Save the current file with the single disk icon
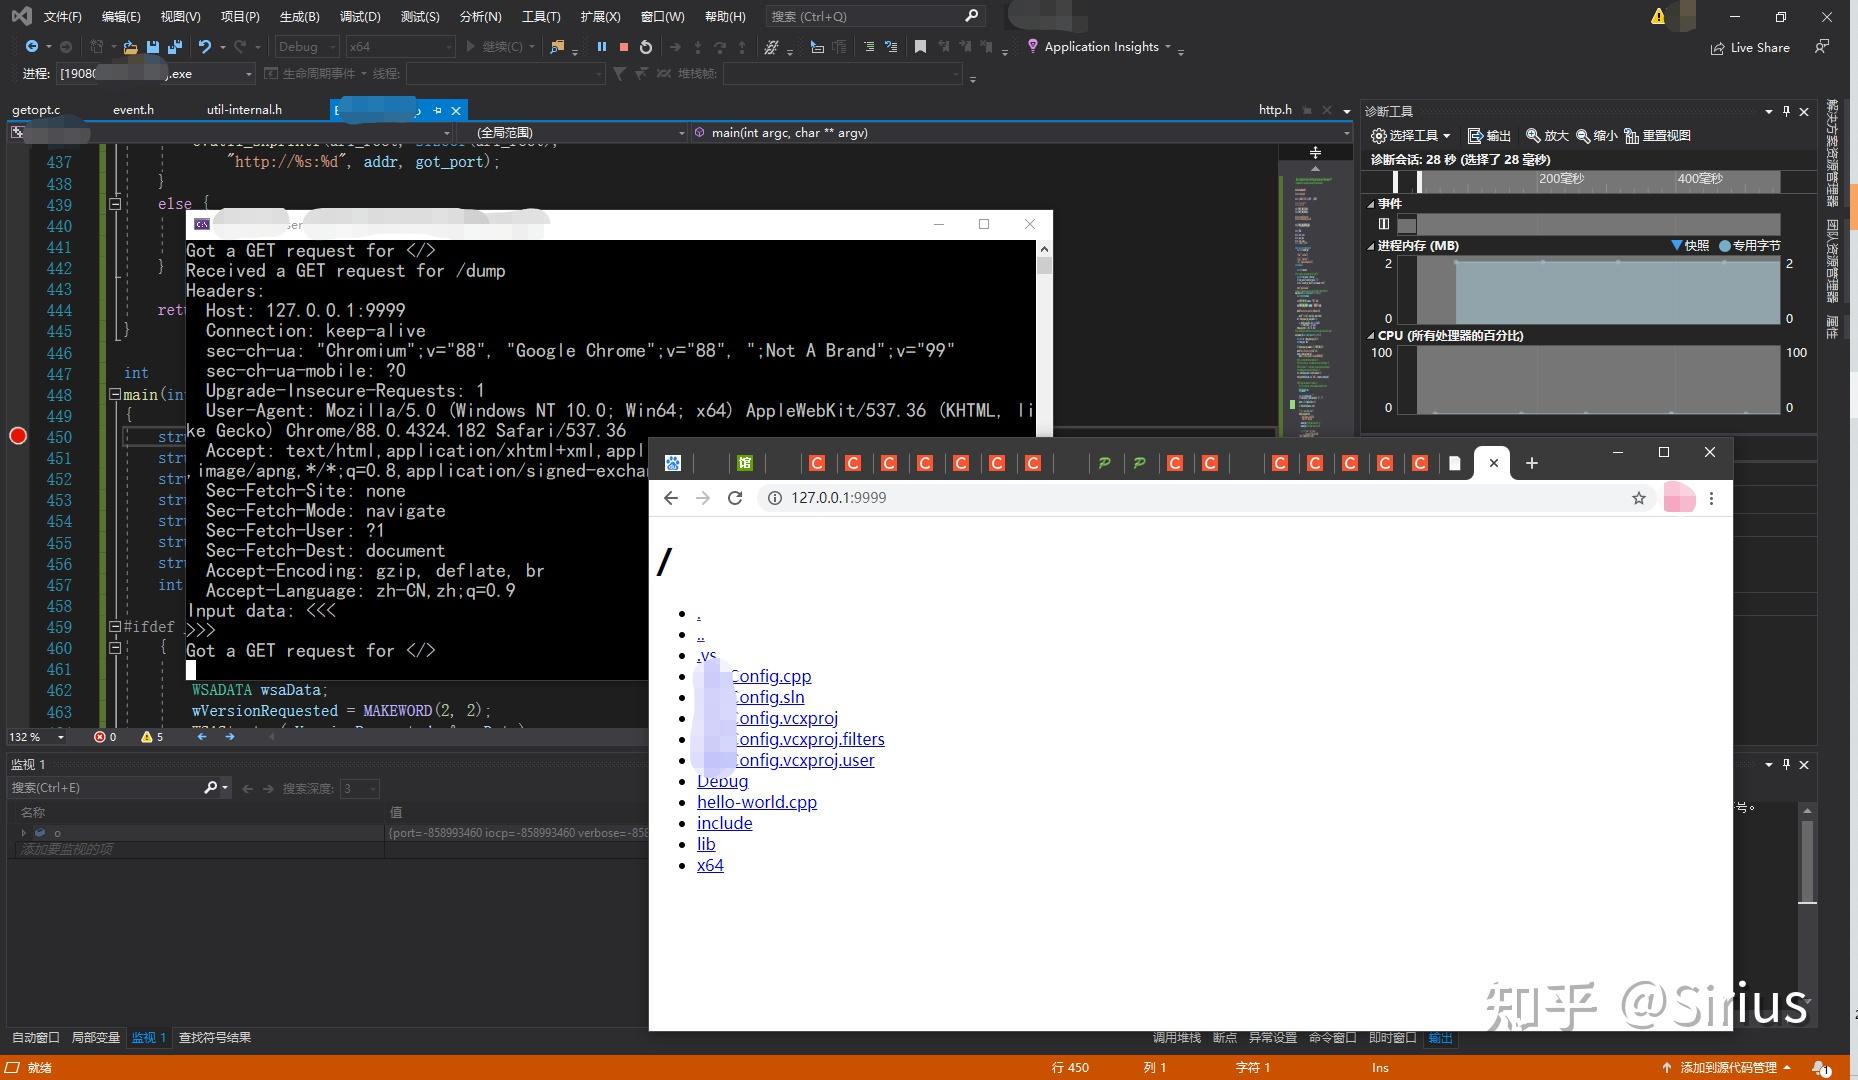Viewport: 1858px width, 1080px height. [153, 47]
